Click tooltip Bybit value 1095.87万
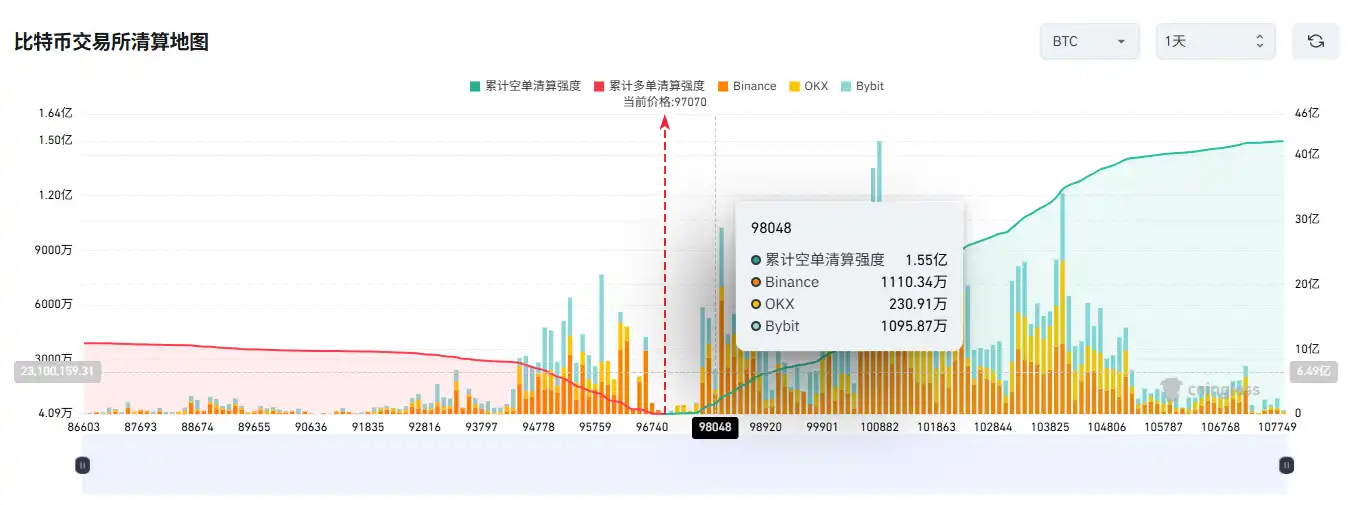Viewport: 1352px width, 505px height. pos(914,326)
